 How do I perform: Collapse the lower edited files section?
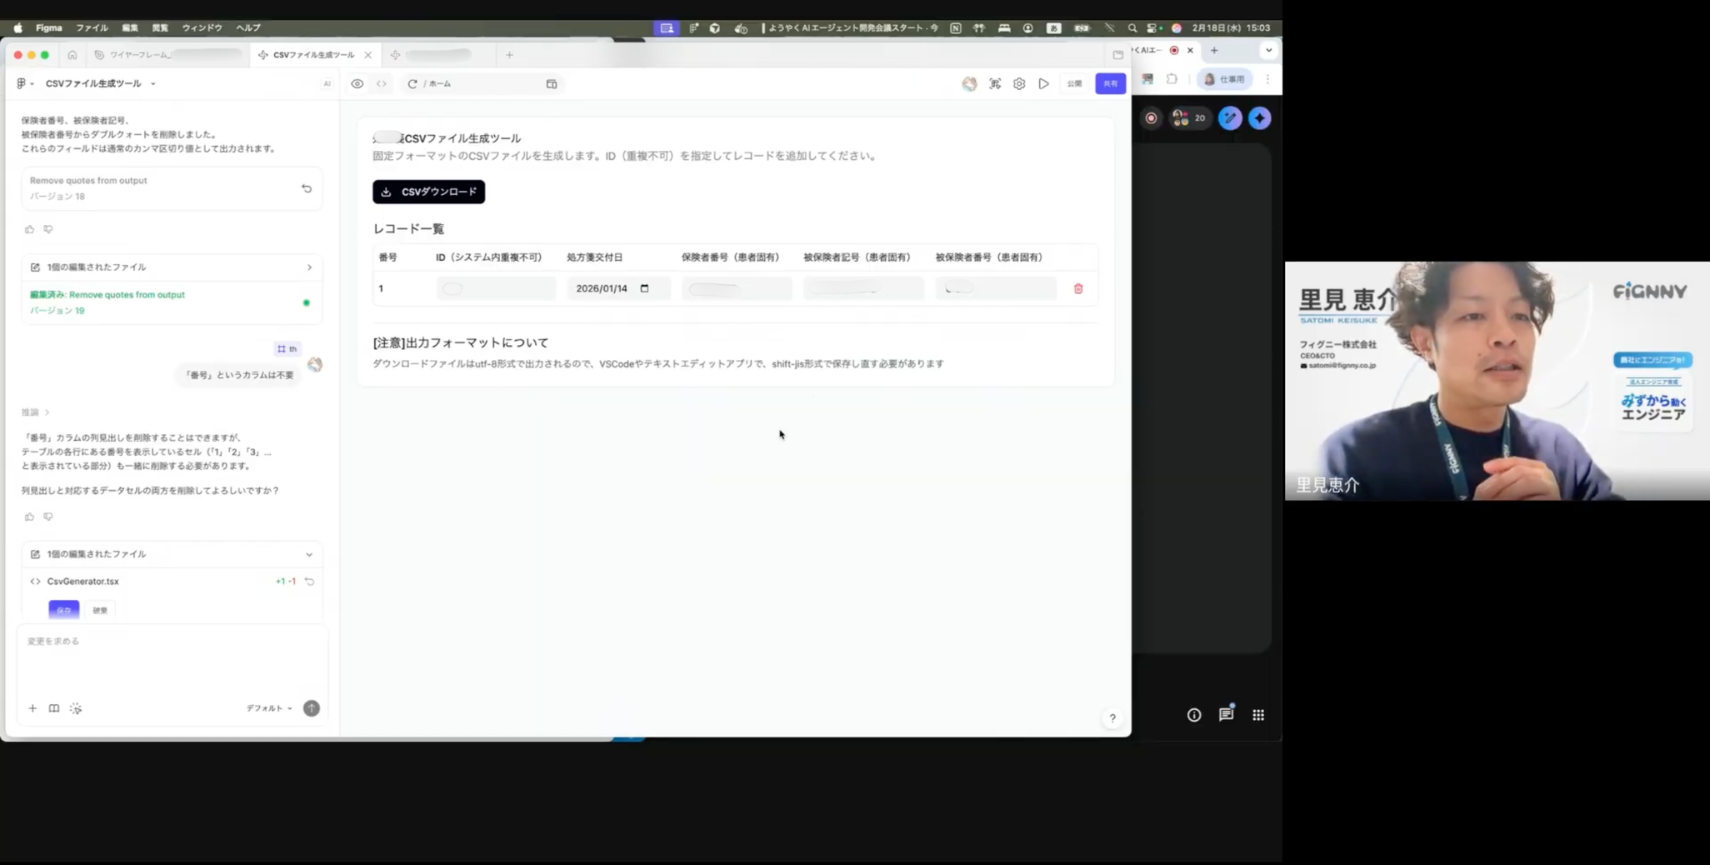(x=309, y=554)
